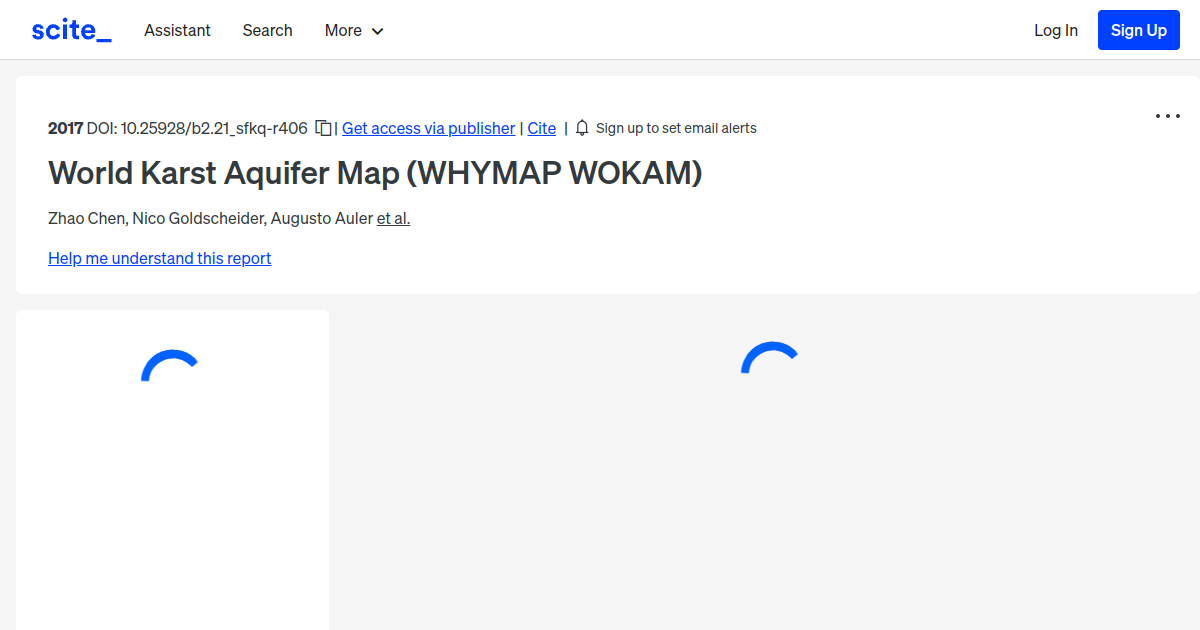The width and height of the screenshot is (1200, 630).
Task: Click Help me understand this report
Action: 159,258
